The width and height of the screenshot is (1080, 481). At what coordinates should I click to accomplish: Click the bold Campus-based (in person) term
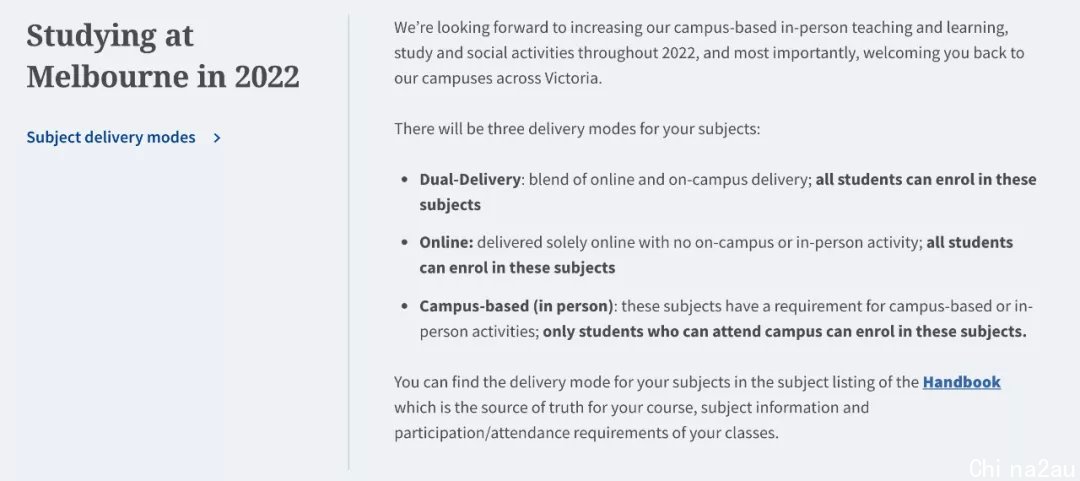point(516,306)
